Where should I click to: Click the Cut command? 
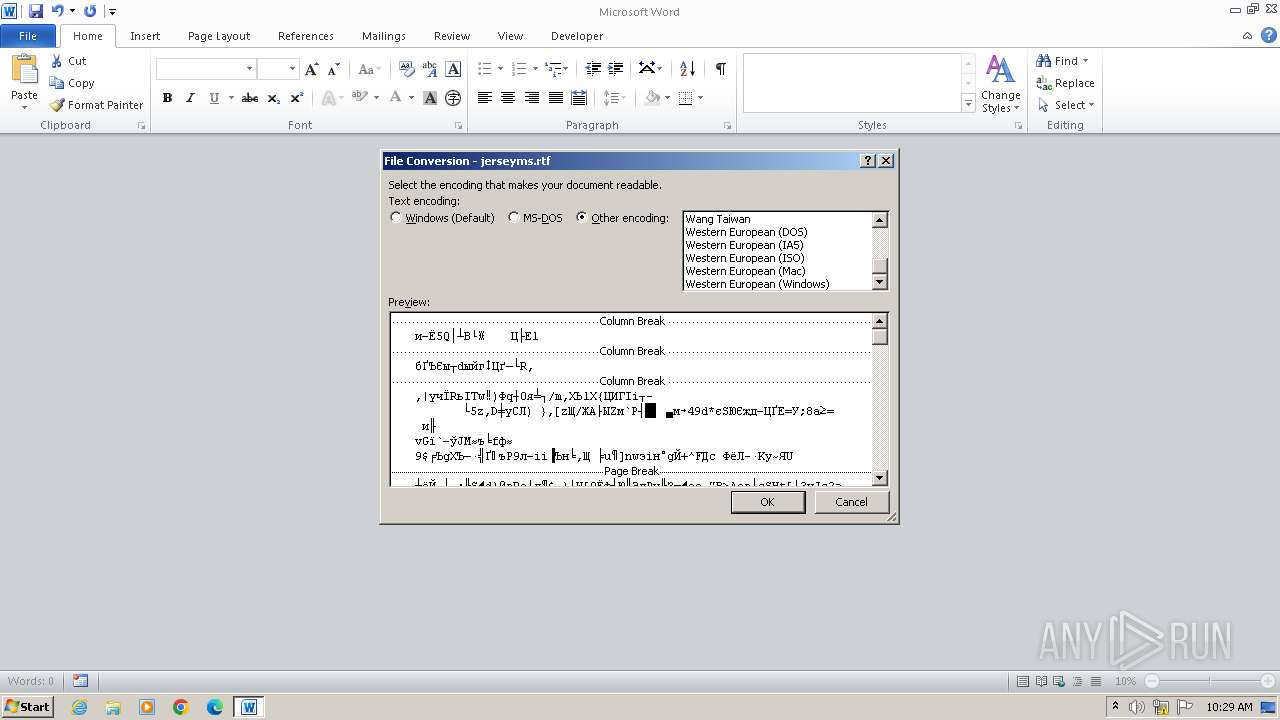coord(68,61)
